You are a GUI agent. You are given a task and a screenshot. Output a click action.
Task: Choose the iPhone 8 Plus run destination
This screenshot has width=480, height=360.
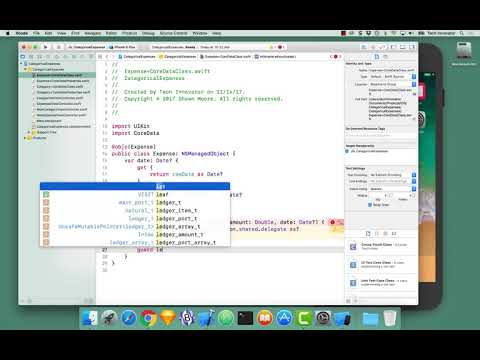click(x=122, y=47)
